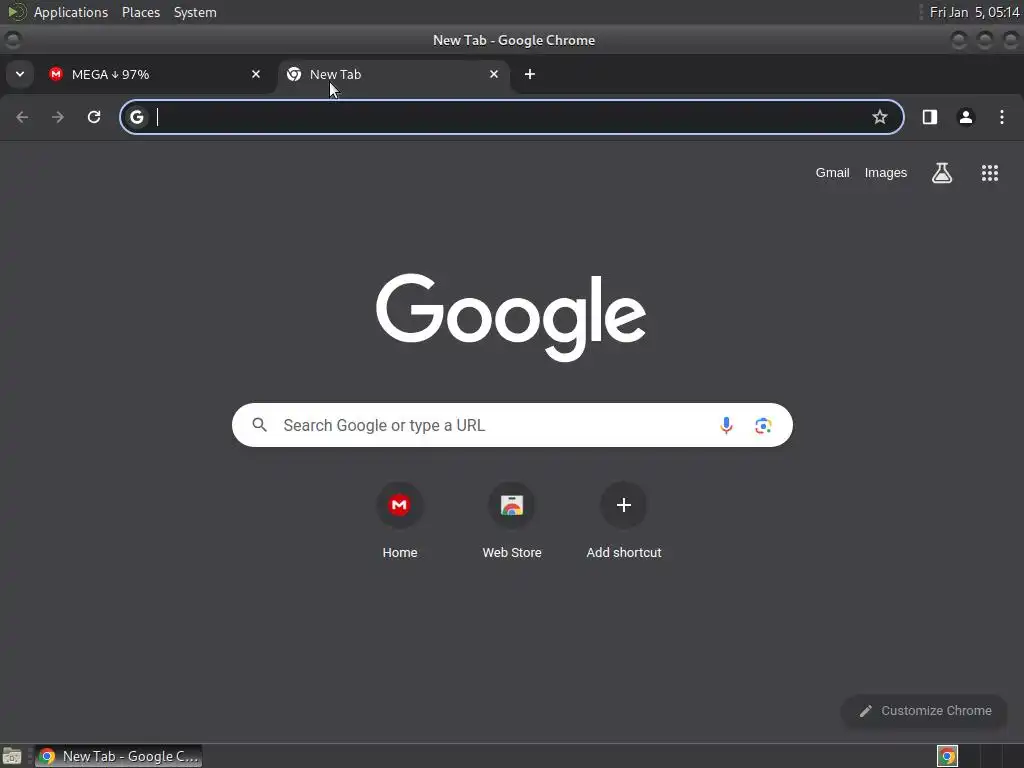Image resolution: width=1024 pixels, height=768 pixels.
Task: Open the Places menu
Action: 141,12
